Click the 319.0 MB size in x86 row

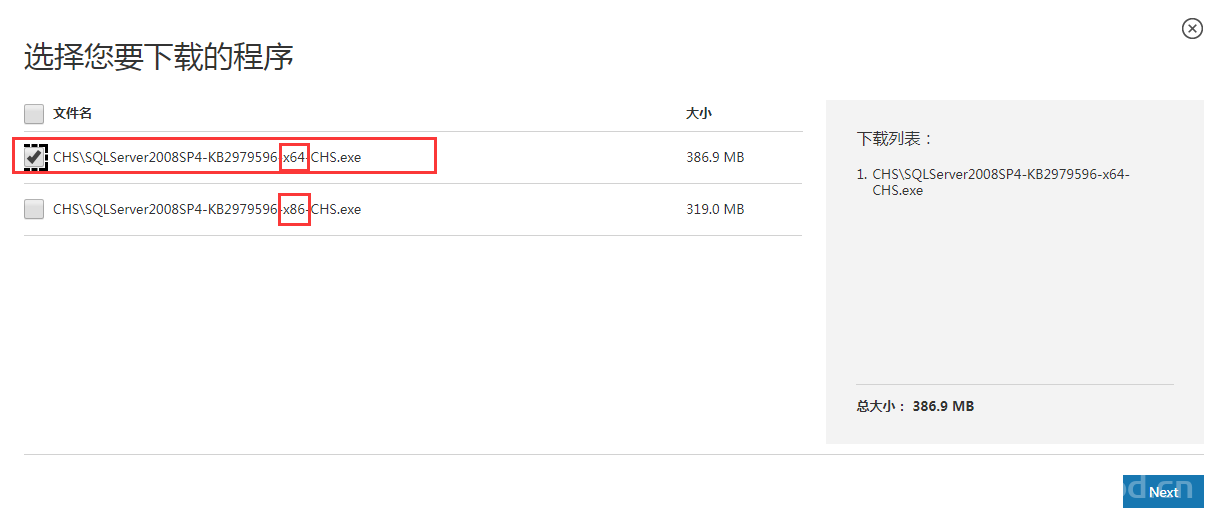[x=714, y=209]
